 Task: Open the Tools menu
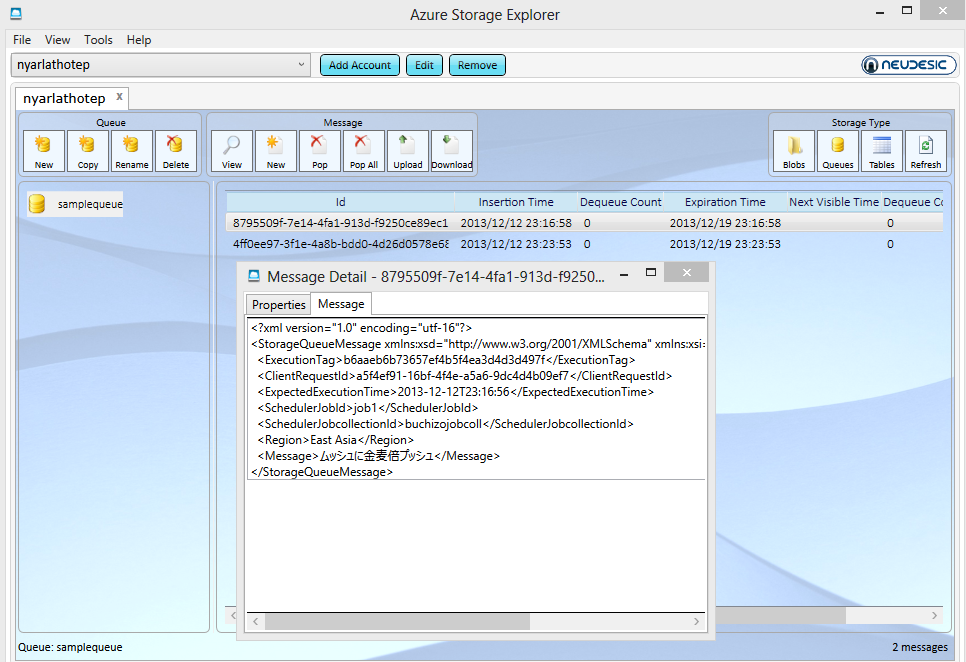coord(98,40)
